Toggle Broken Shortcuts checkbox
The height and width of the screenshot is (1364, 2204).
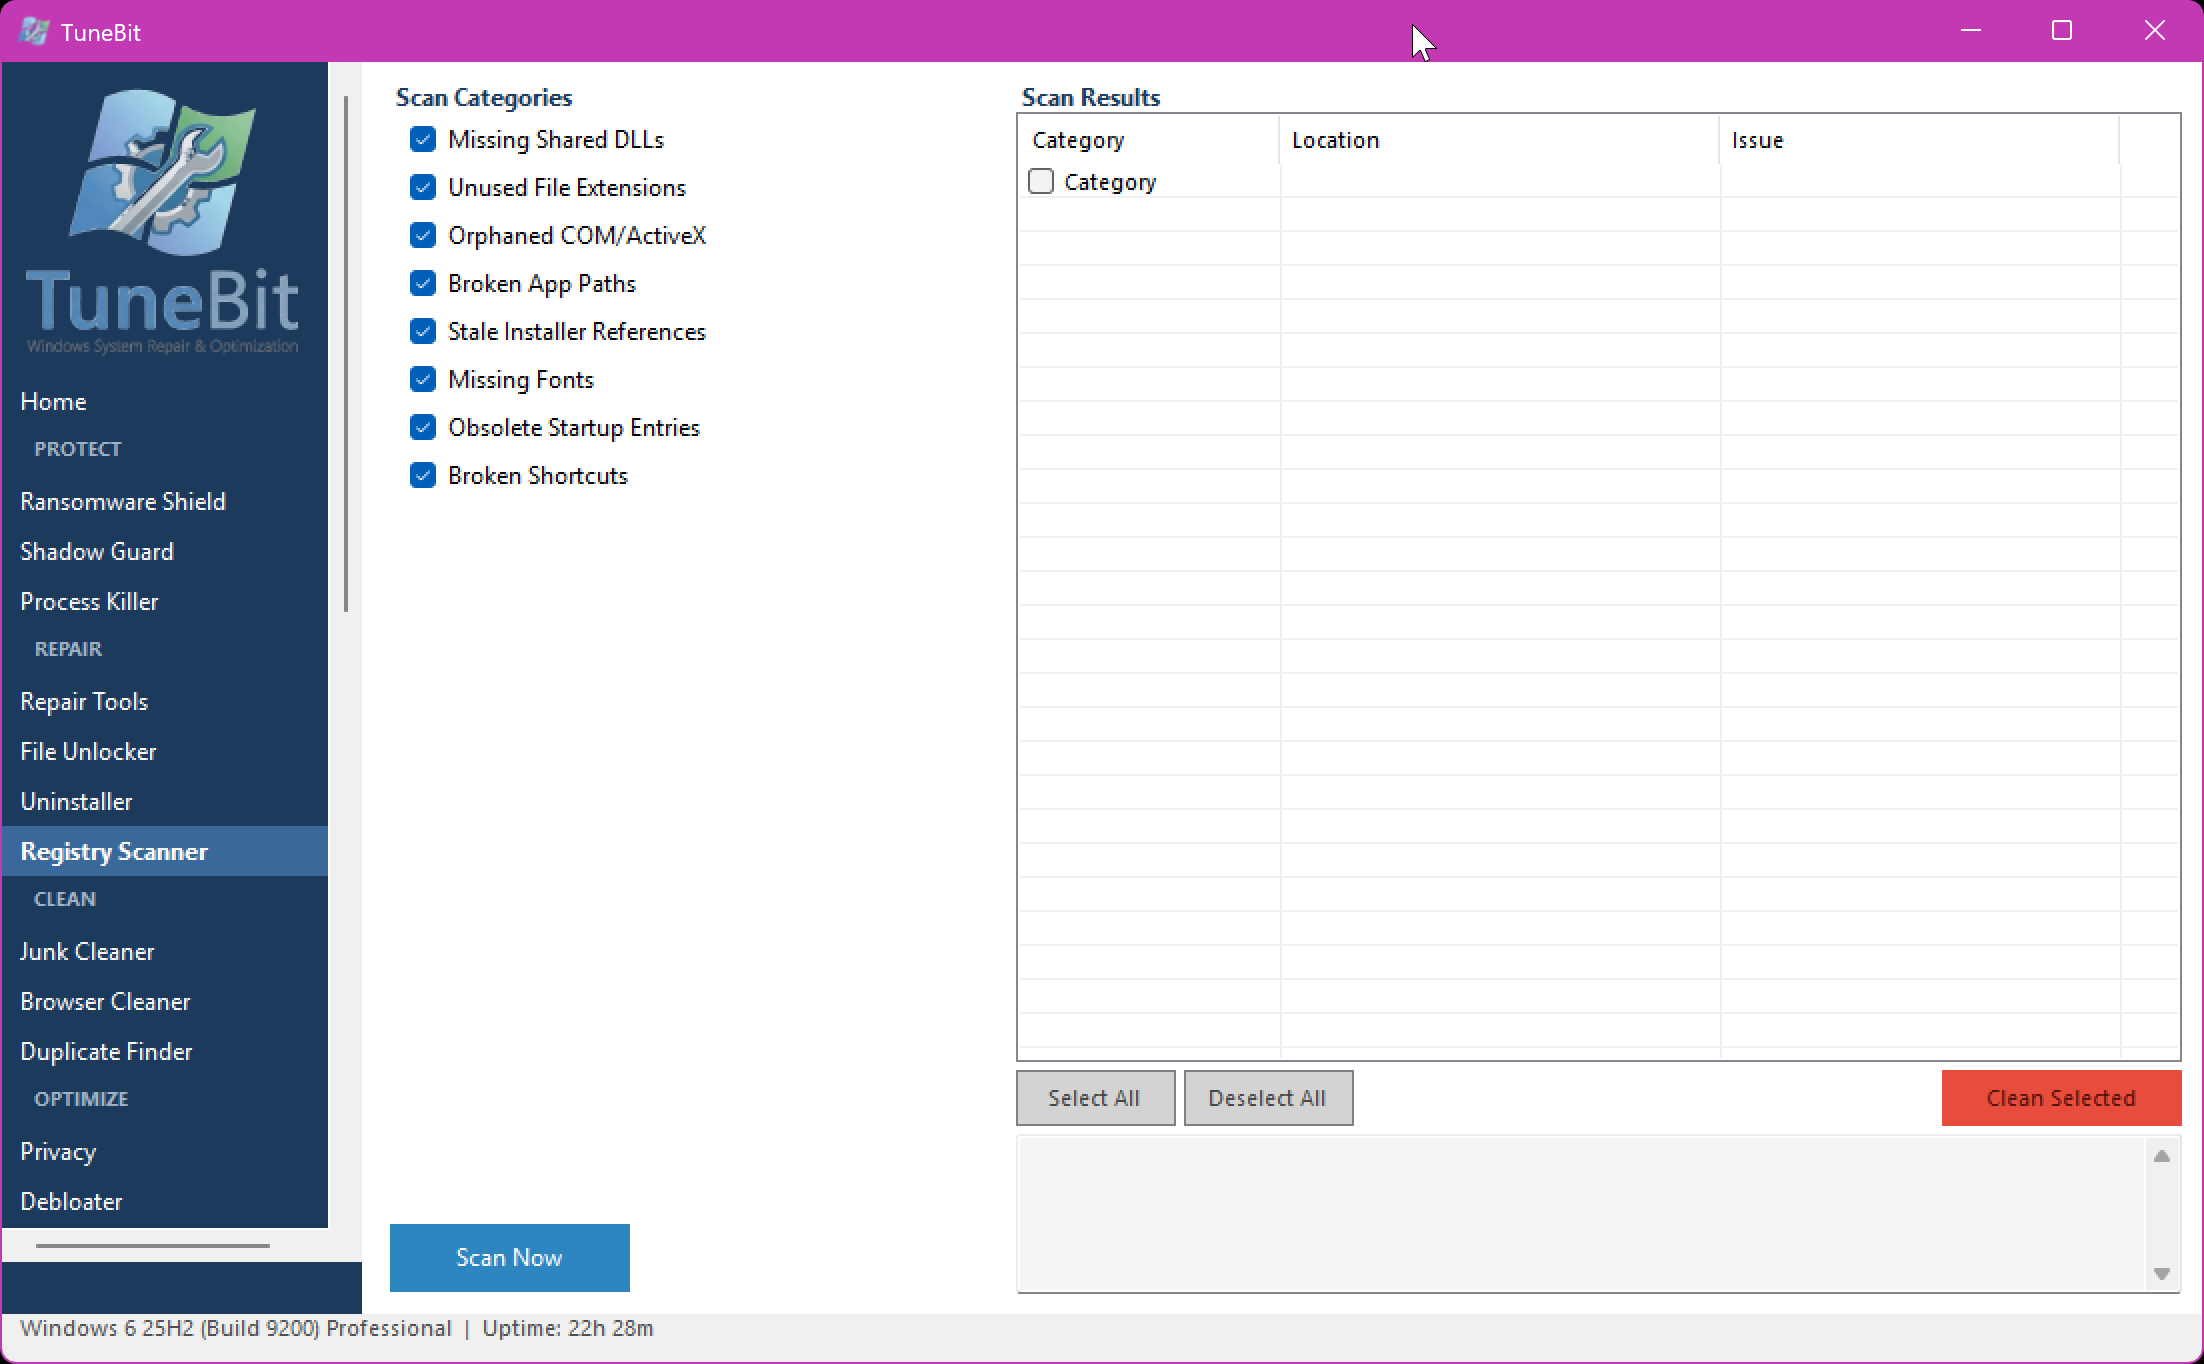(423, 476)
